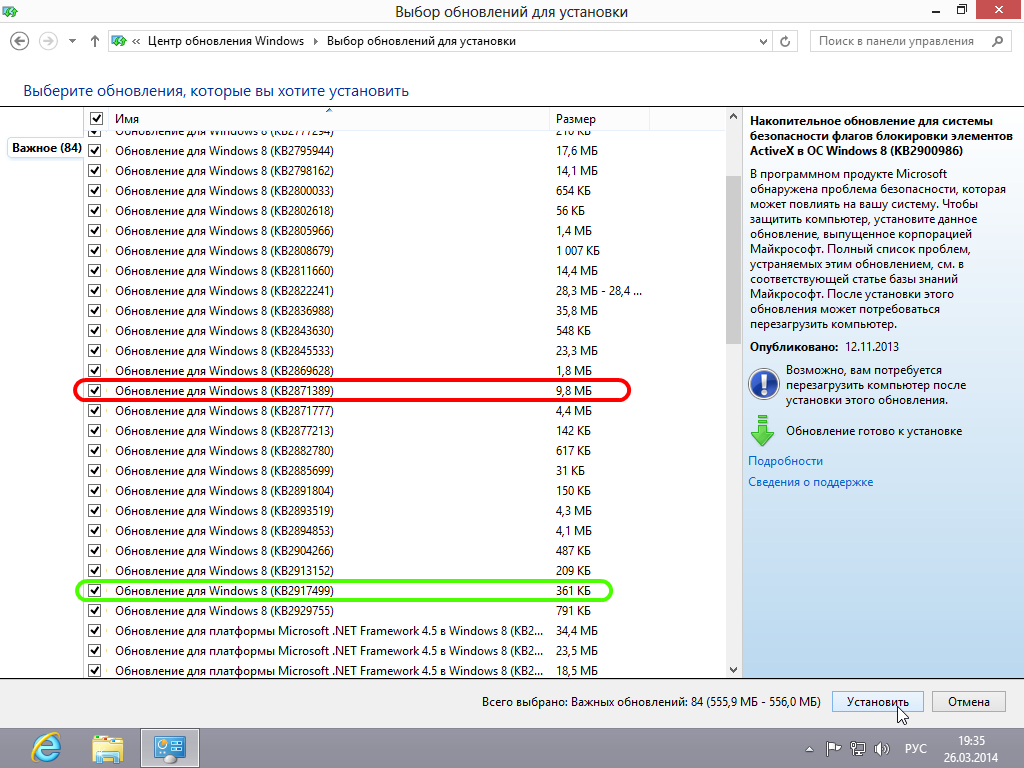Select row 'Обновление для Windows 8 (KB2871777)'
This screenshot has height=768, width=1024.
404,411
